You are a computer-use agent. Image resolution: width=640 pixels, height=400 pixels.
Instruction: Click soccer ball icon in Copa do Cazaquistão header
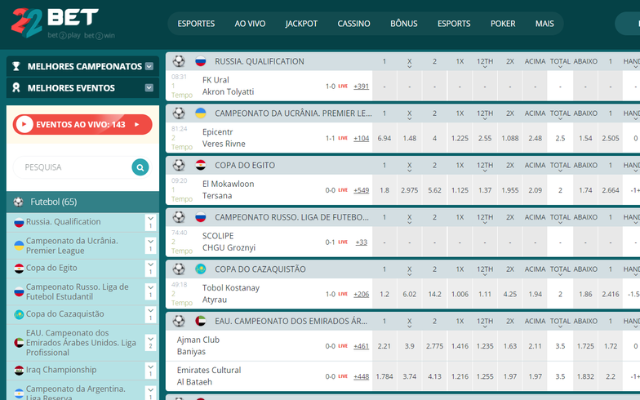pos(178,269)
